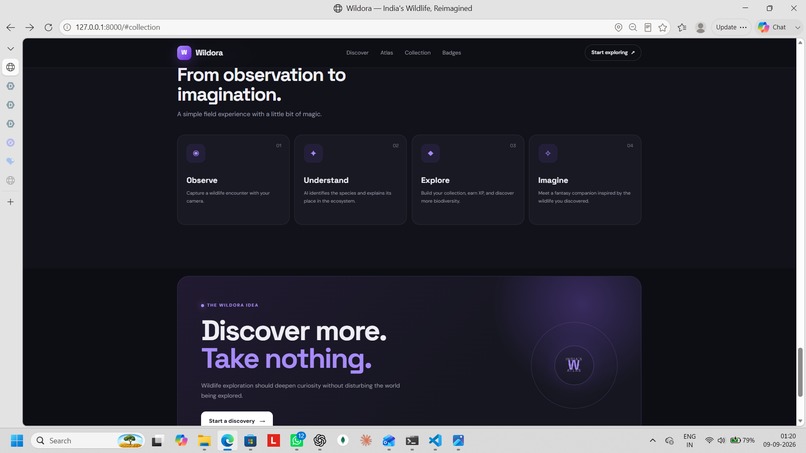The image size is (806, 453).
Task: Open ChatGPT from the taskbar
Action: click(320, 441)
